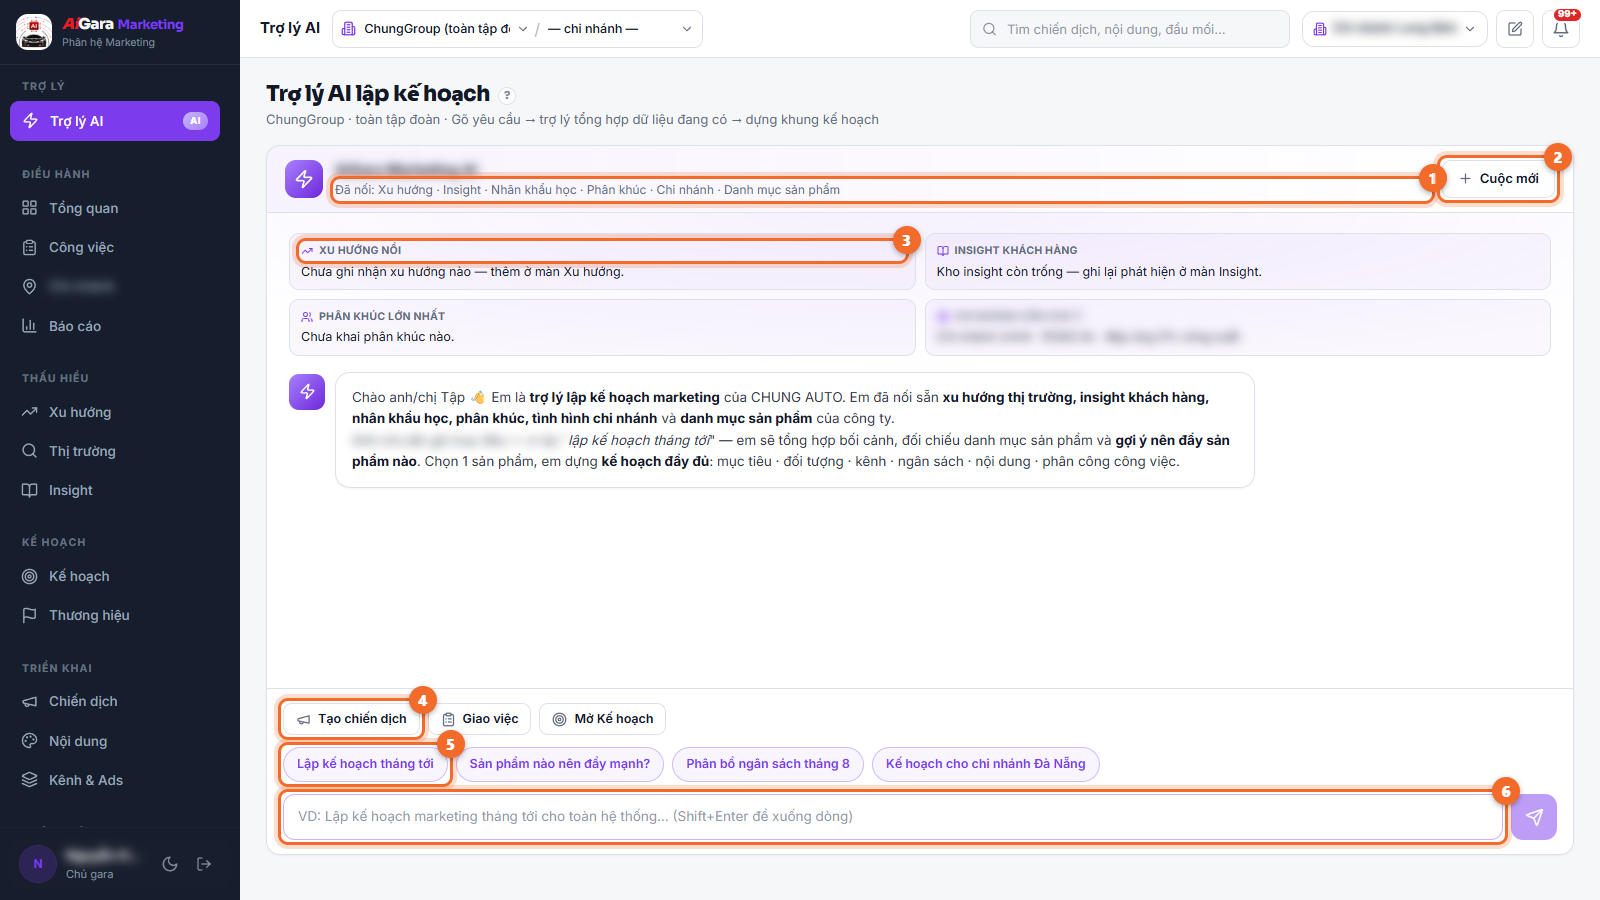This screenshot has height=900, width=1600.
Task: Click Mở Kế hoạch button
Action: point(603,719)
